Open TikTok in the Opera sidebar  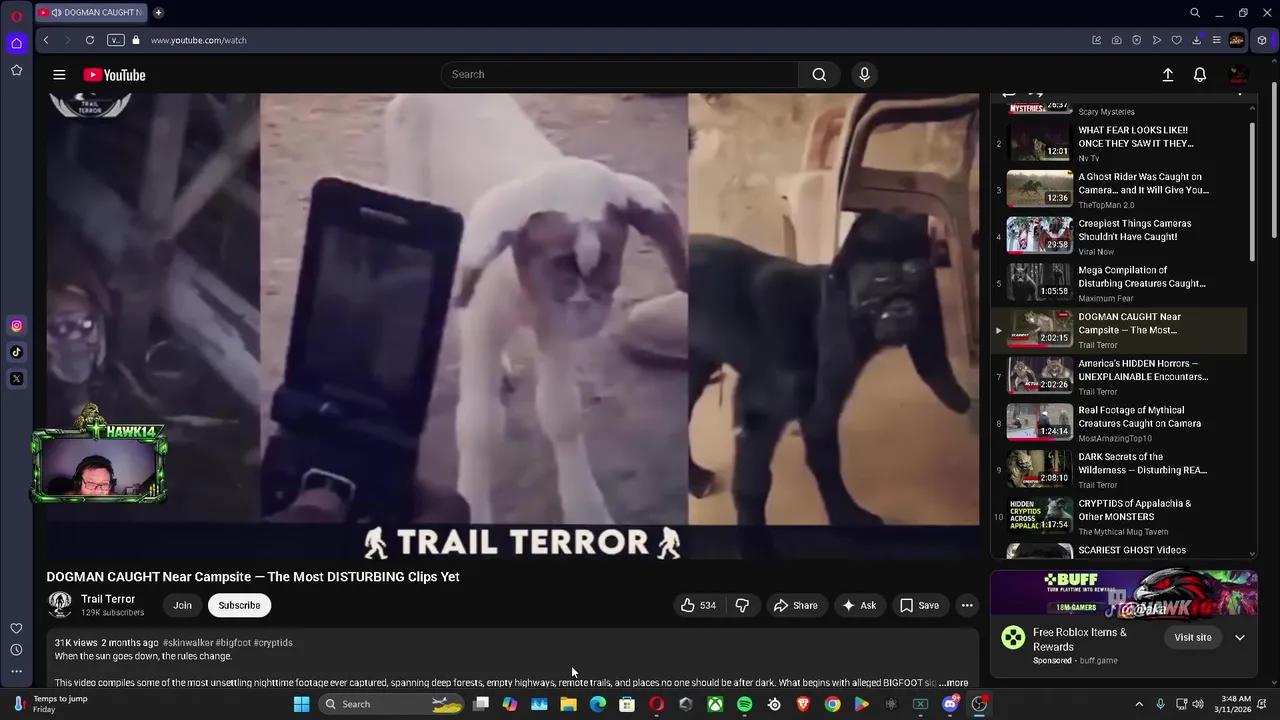[16, 352]
